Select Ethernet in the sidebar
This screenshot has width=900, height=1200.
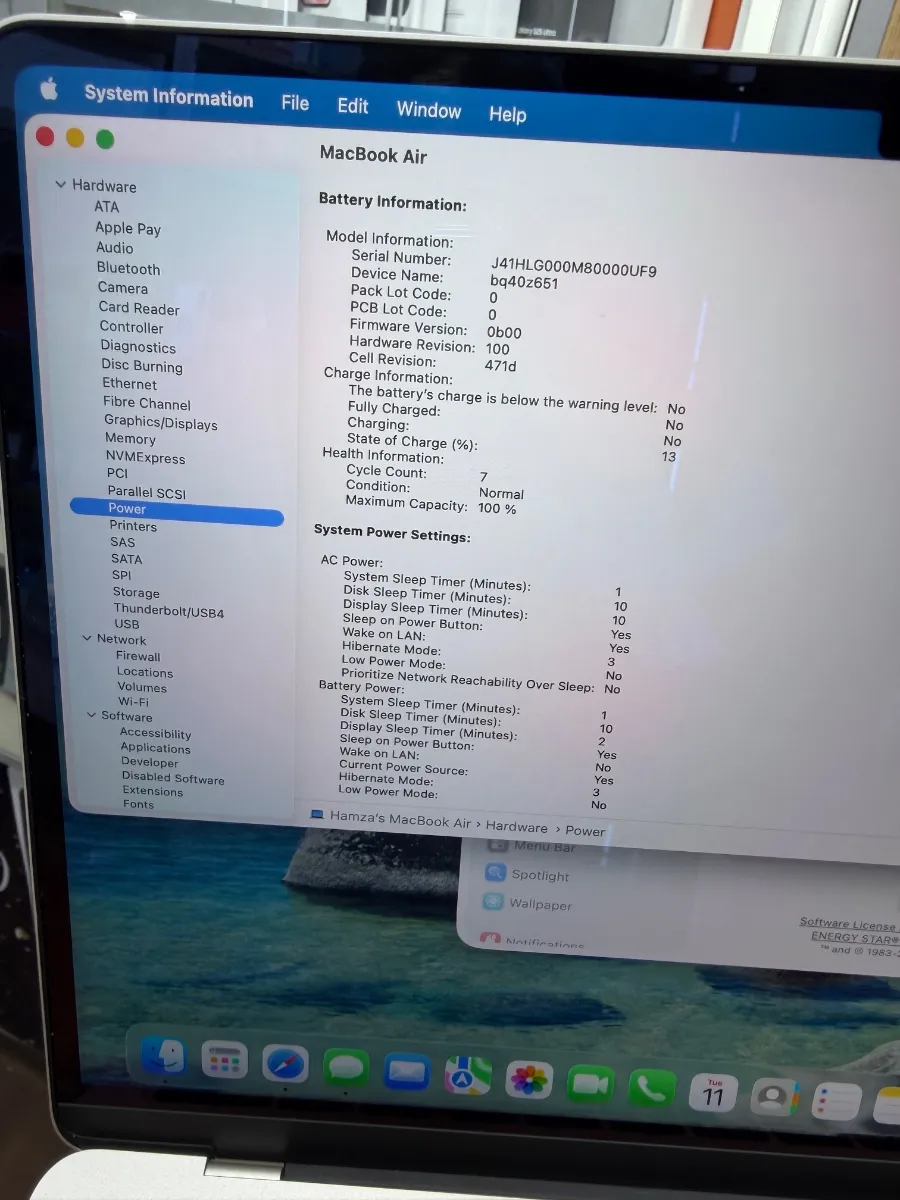pyautogui.click(x=130, y=384)
